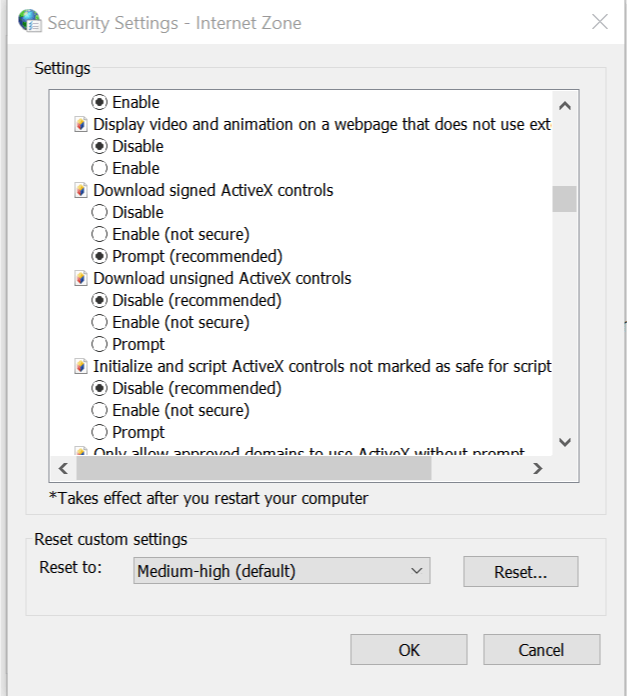The width and height of the screenshot is (627, 696).
Task: Click the icon beside Download unsigned ActiveX controls
Action: click(x=81, y=278)
